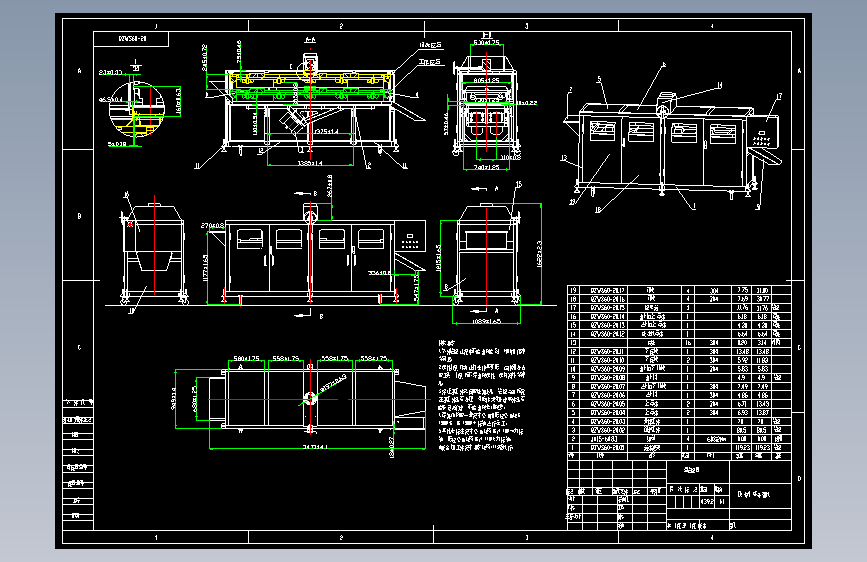The width and height of the screenshot is (867, 562).
Task: Click weight 5.92 in parts list row 11
Action: (743, 360)
